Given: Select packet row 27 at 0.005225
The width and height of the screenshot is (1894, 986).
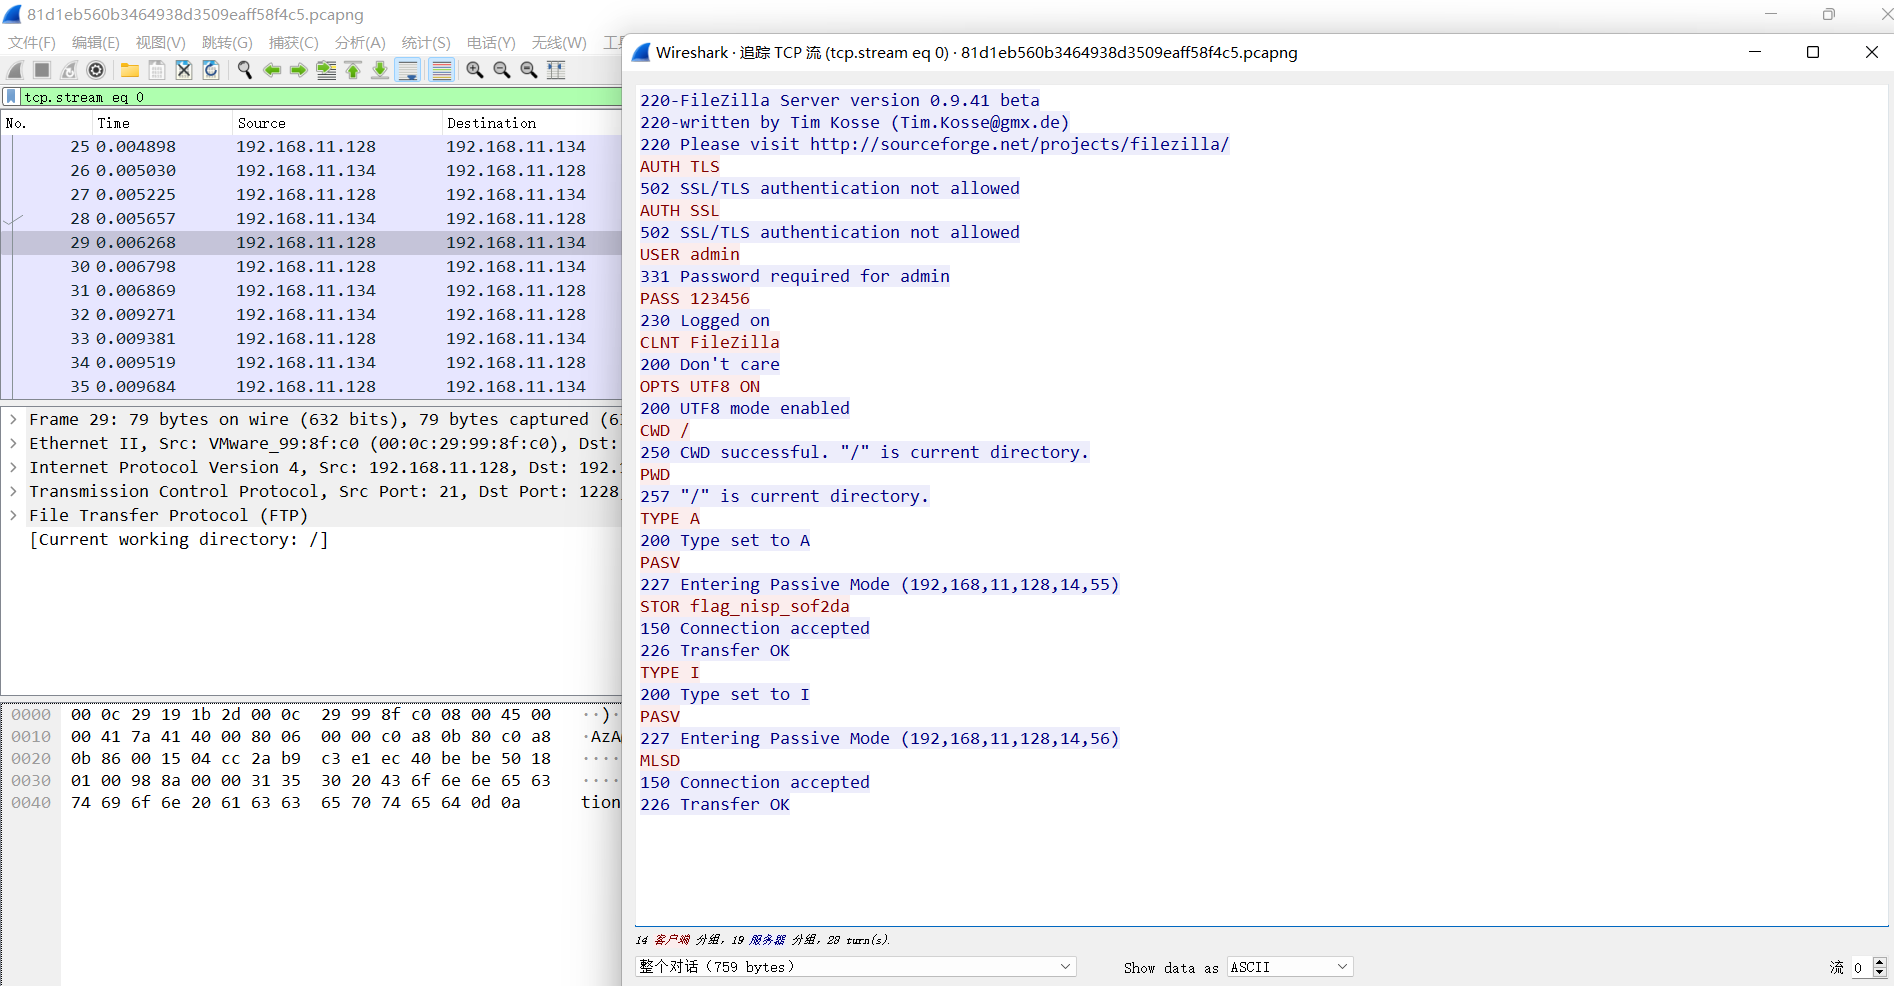Looking at the screenshot, I should (311, 195).
